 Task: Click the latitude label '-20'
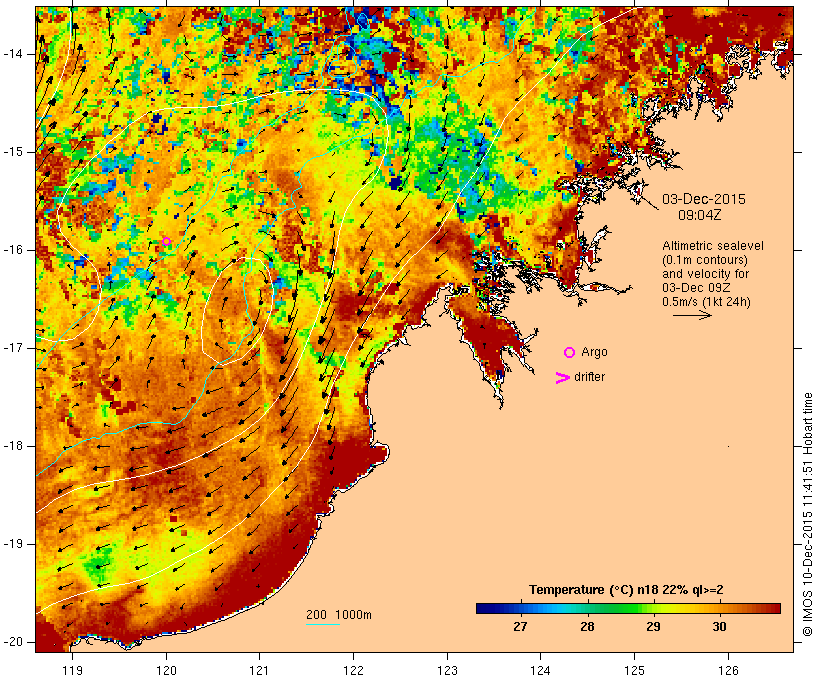click(13, 642)
